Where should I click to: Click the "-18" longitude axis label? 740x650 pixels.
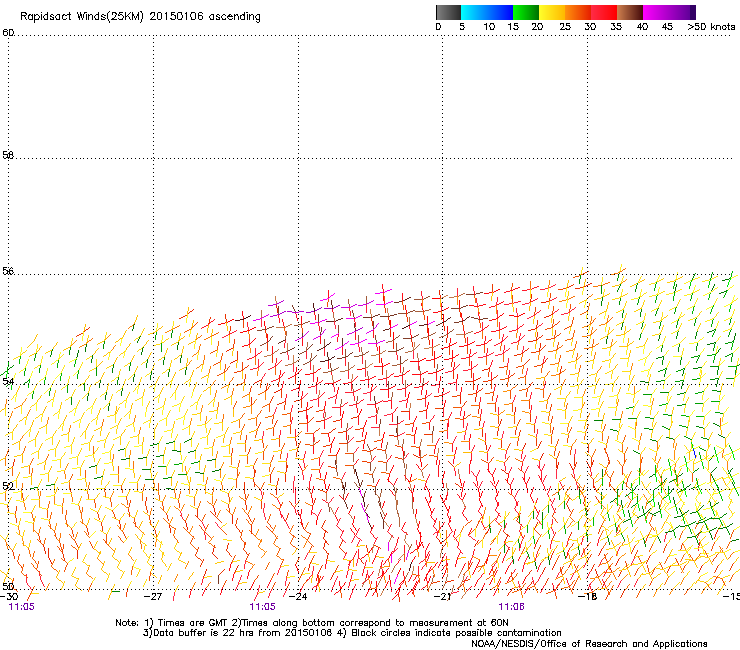[588, 597]
